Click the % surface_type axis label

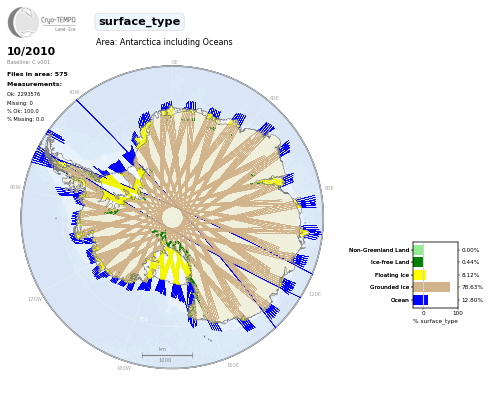click(x=435, y=321)
